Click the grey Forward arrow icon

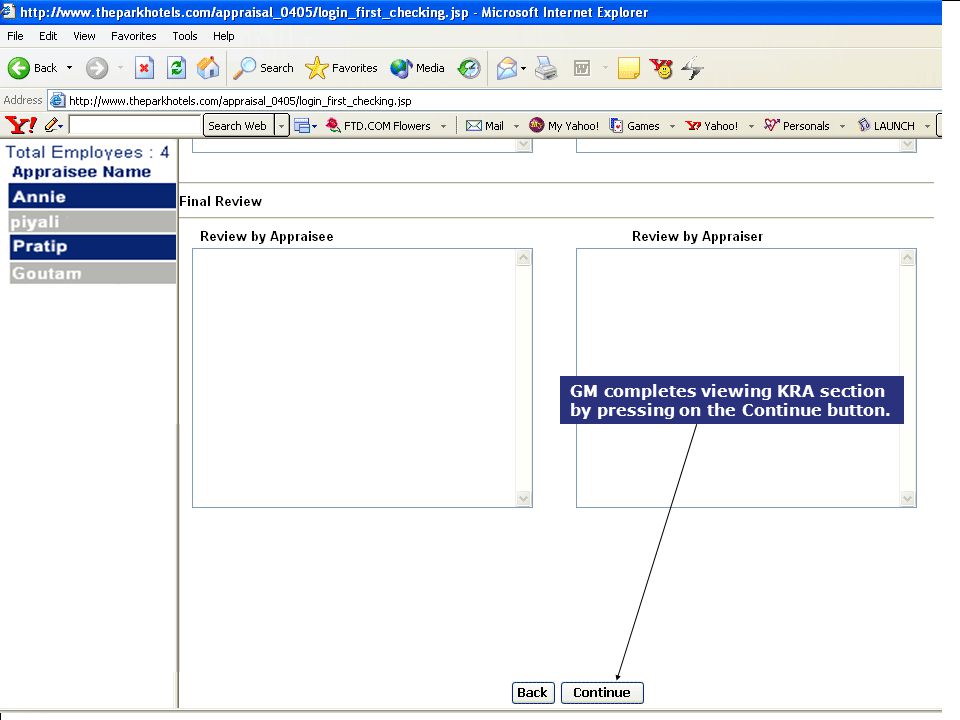97,68
